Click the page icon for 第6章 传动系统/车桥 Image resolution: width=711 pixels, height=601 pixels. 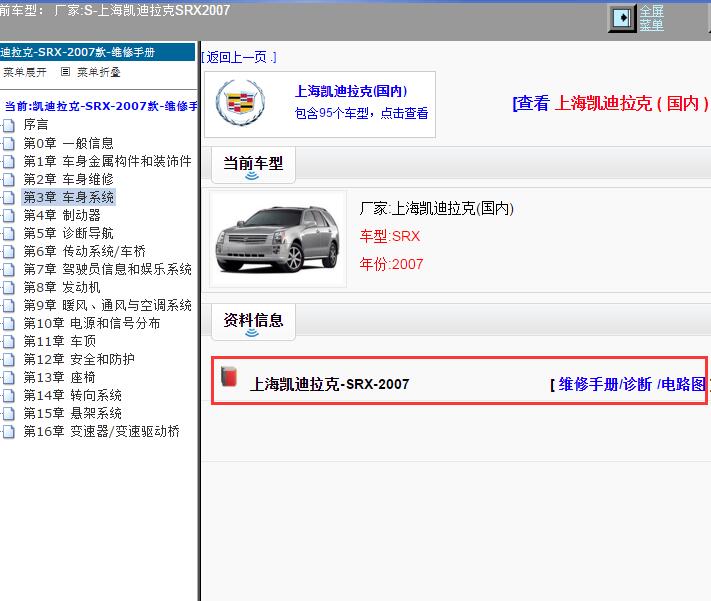click(9, 252)
